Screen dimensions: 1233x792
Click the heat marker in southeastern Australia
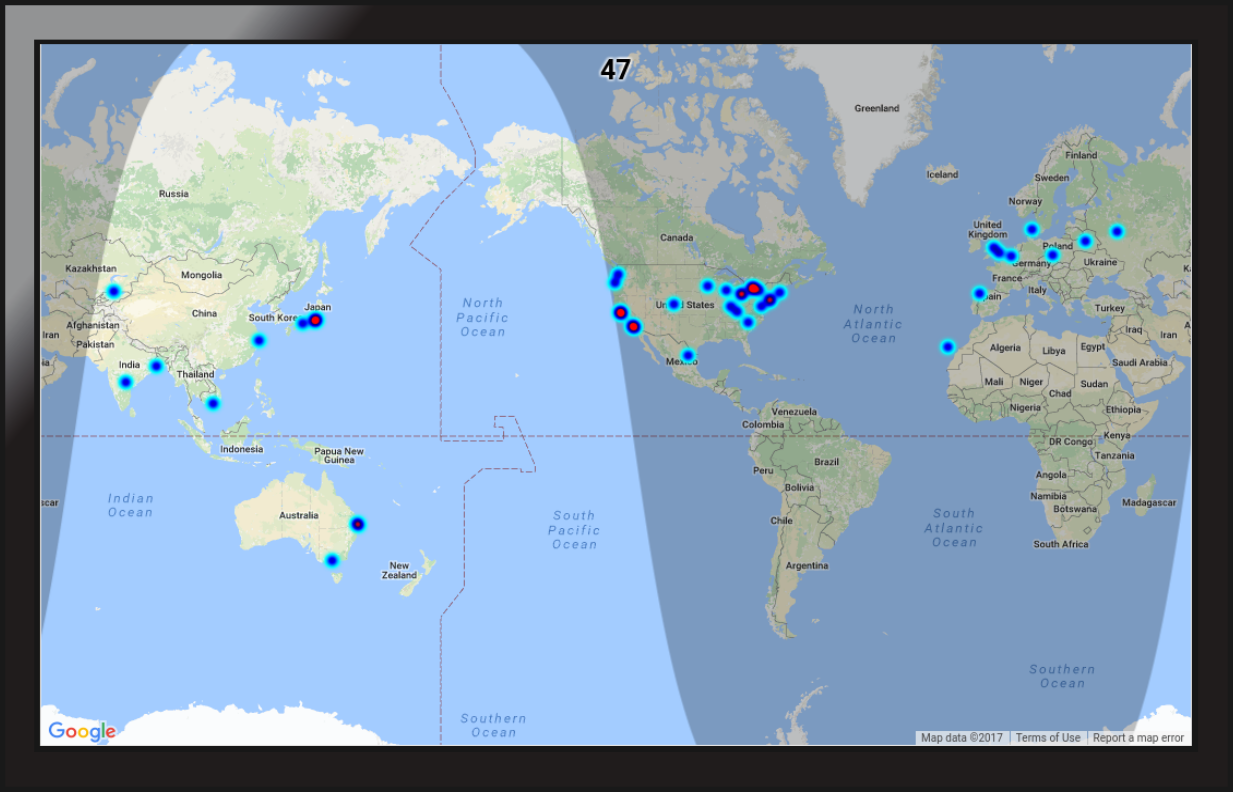pos(332,561)
